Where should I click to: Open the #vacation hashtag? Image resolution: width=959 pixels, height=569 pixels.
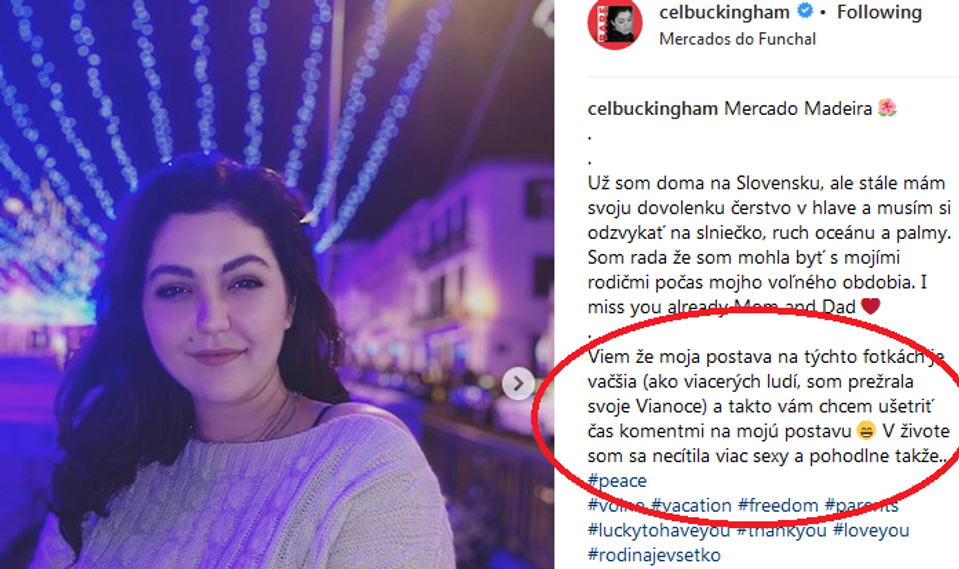point(691,506)
